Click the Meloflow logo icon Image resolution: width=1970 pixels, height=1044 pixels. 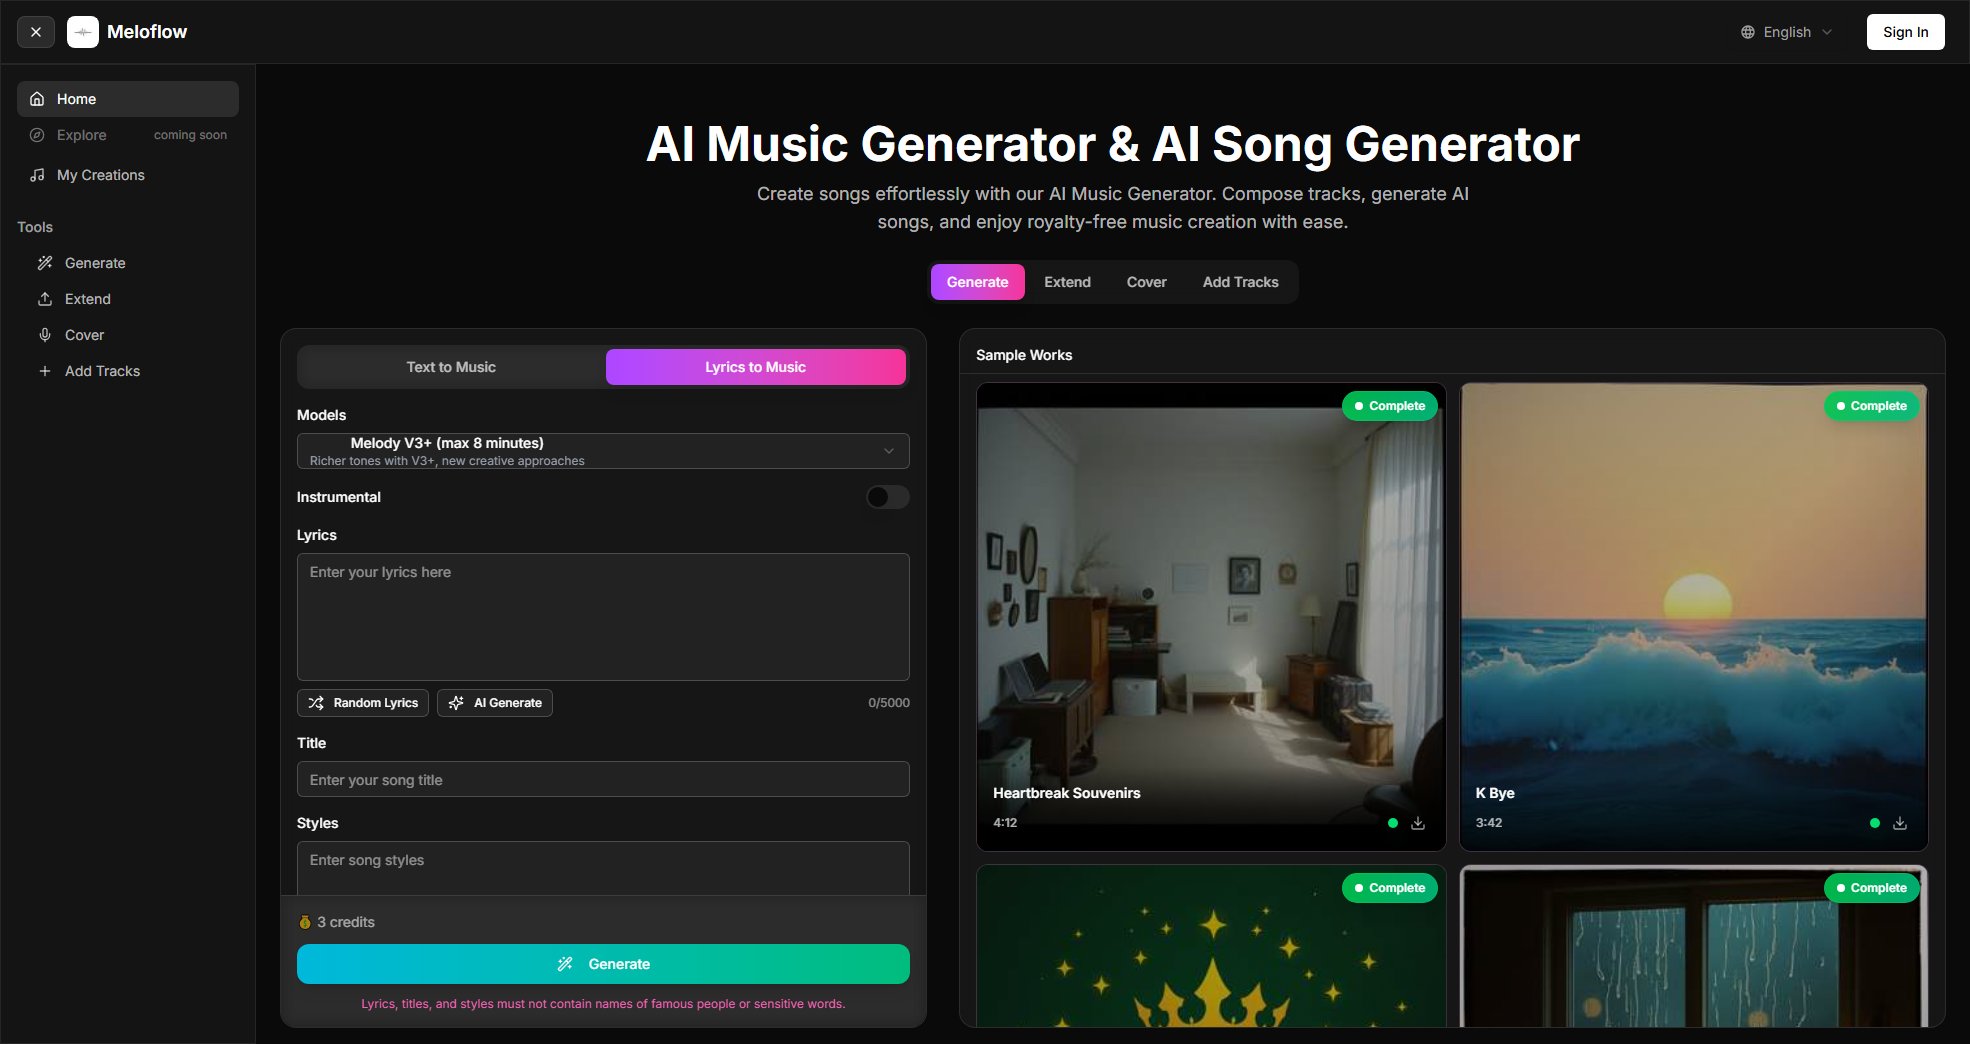[x=83, y=32]
